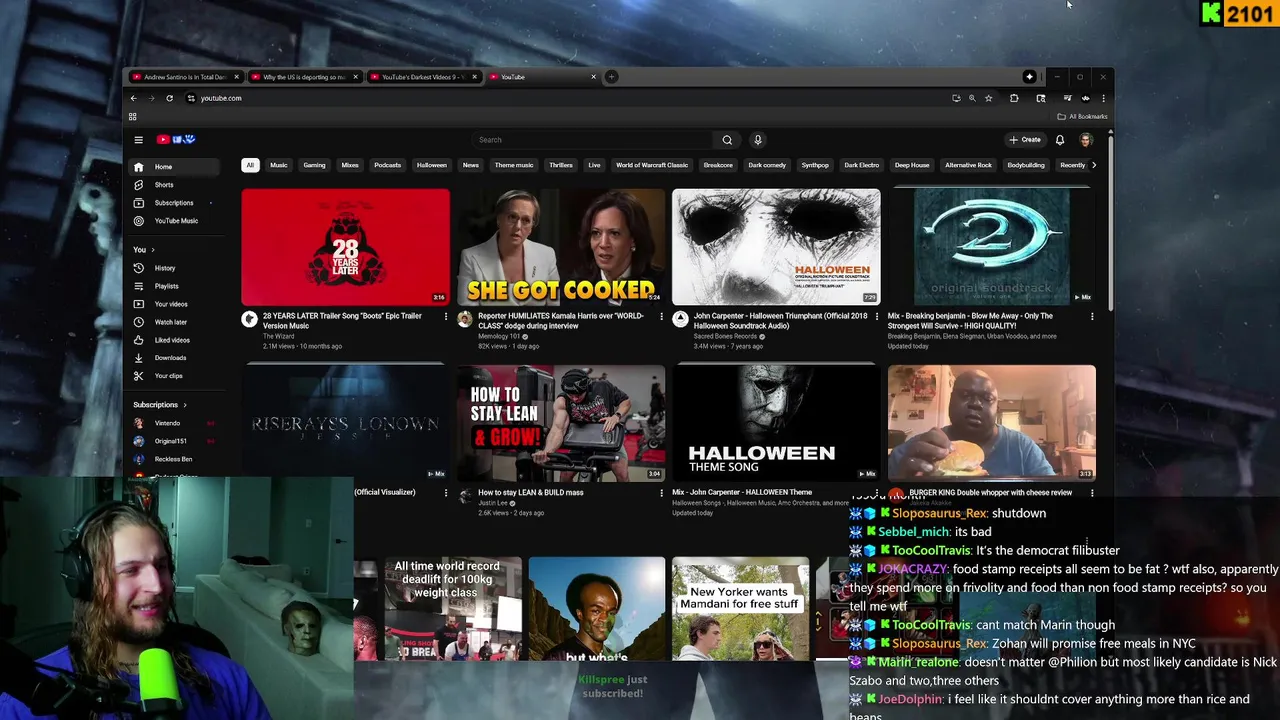Click the Create button
The height and width of the screenshot is (720, 1280).
1025,140
